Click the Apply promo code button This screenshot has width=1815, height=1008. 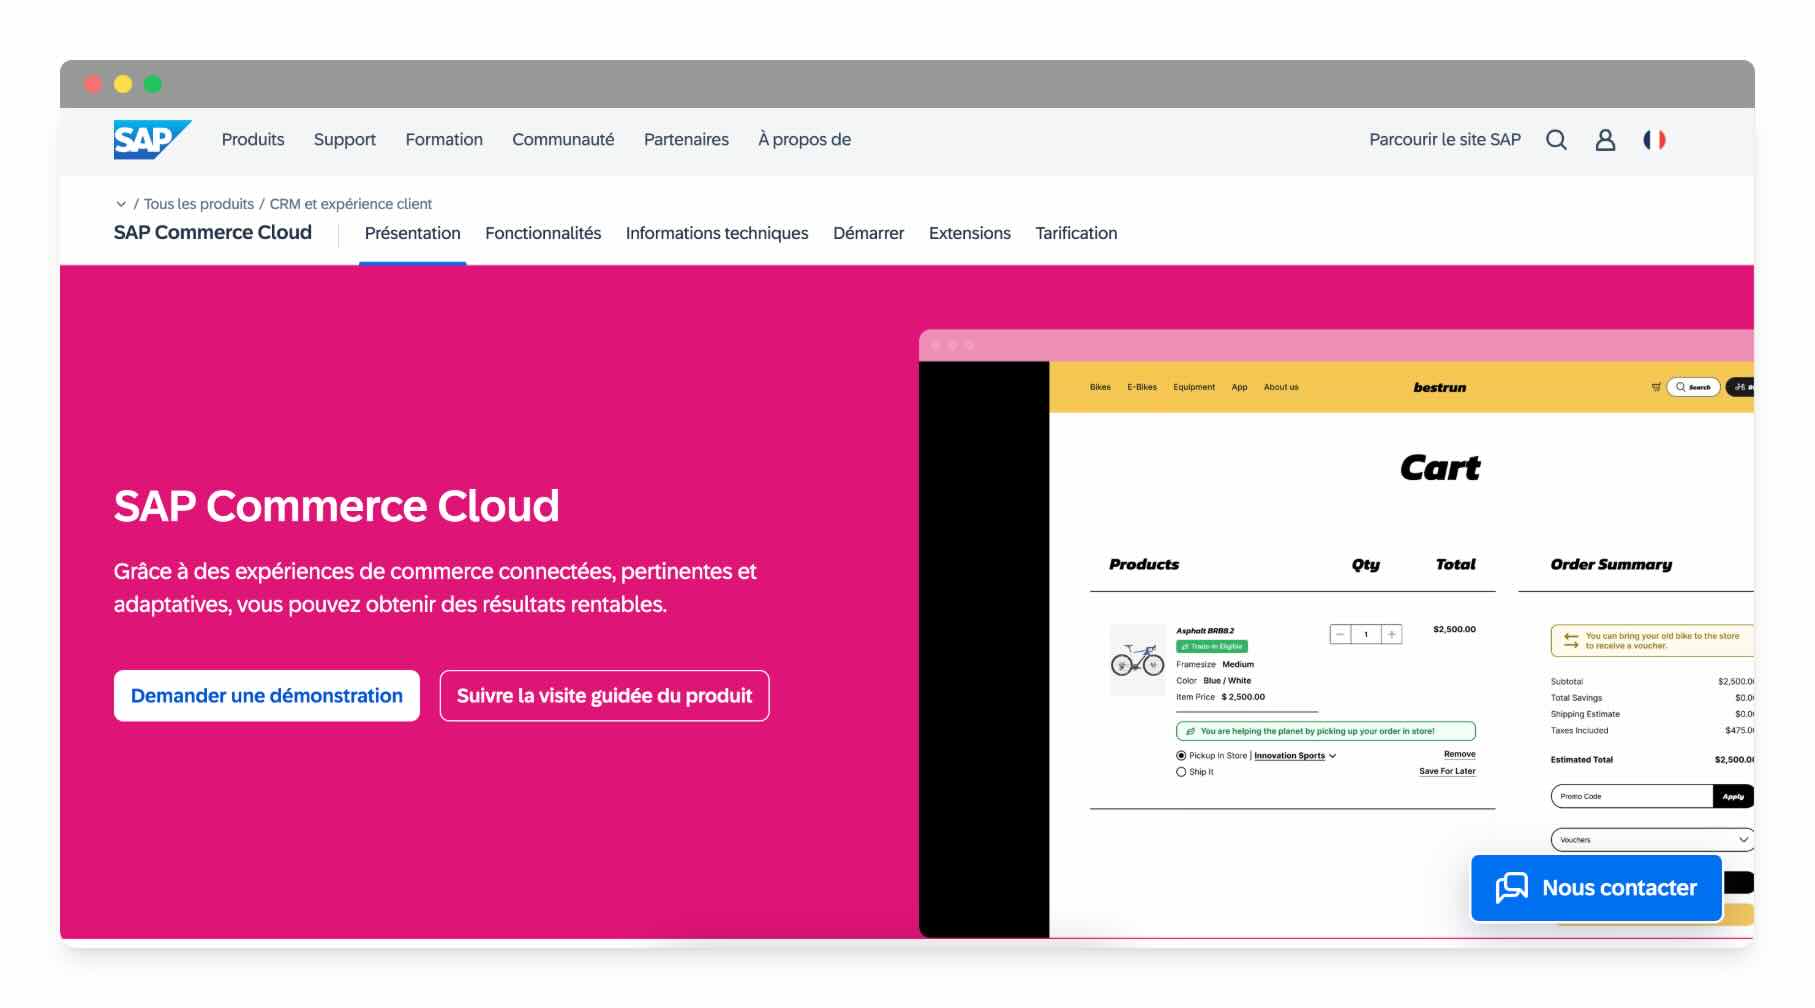(1733, 797)
